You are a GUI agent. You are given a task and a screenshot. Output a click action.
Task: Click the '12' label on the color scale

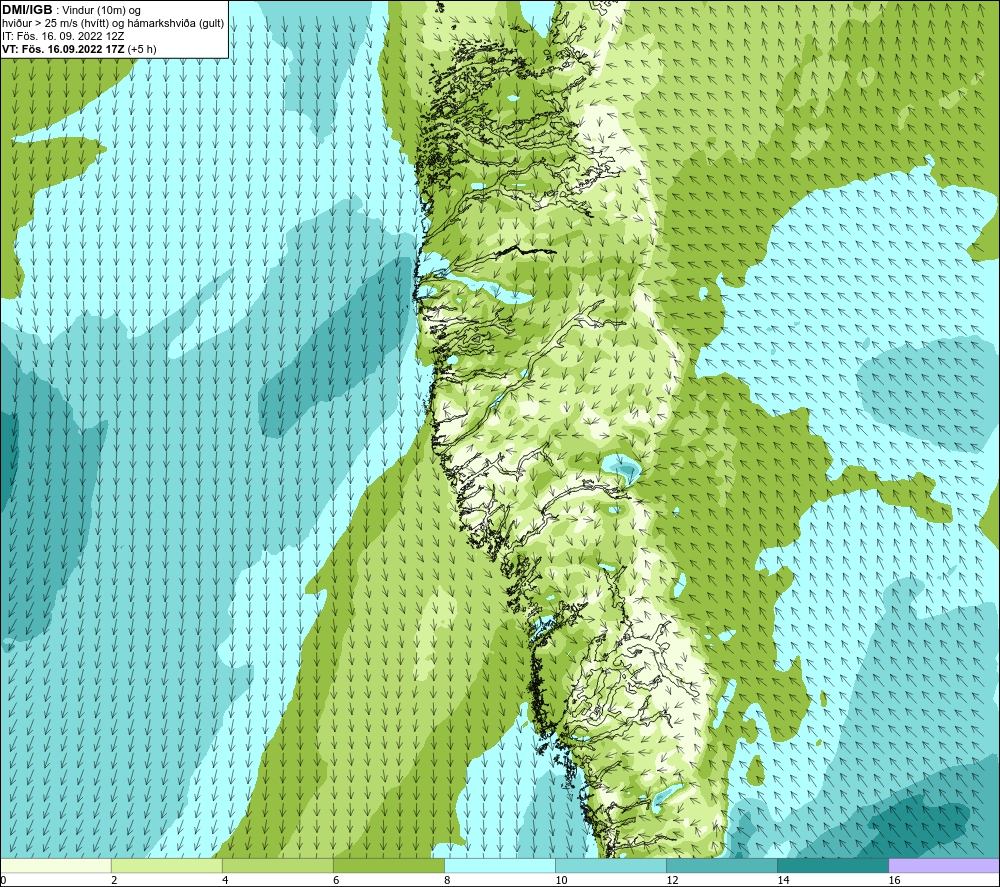[x=672, y=881]
